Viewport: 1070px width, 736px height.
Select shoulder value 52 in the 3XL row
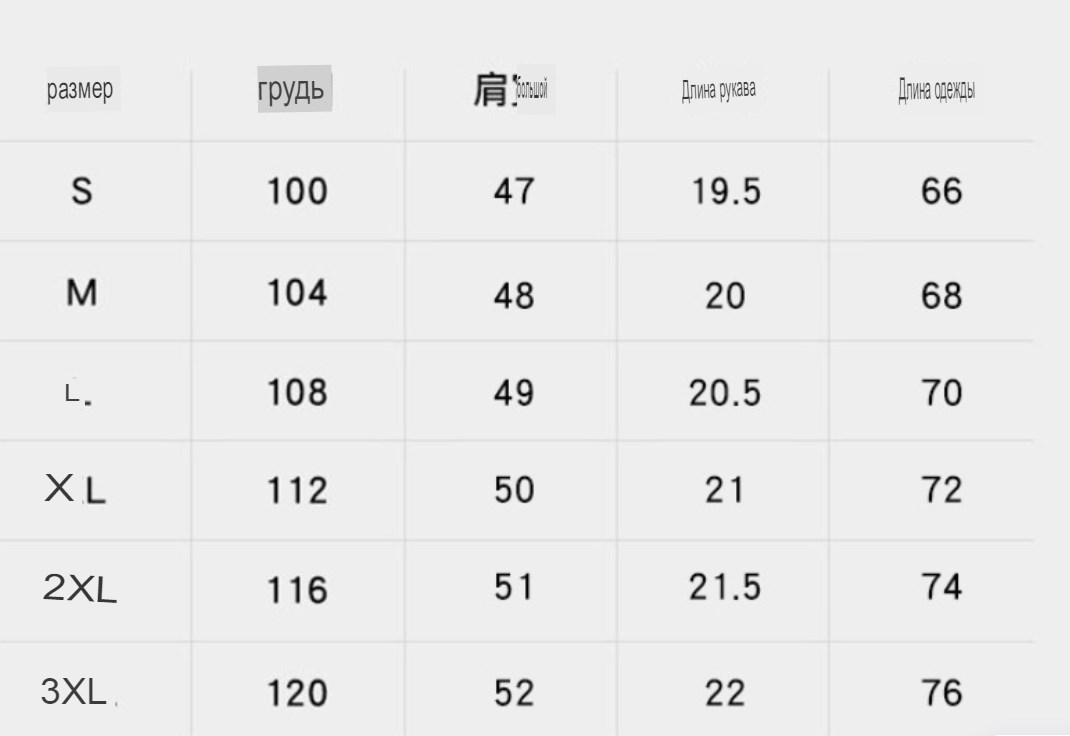click(514, 692)
